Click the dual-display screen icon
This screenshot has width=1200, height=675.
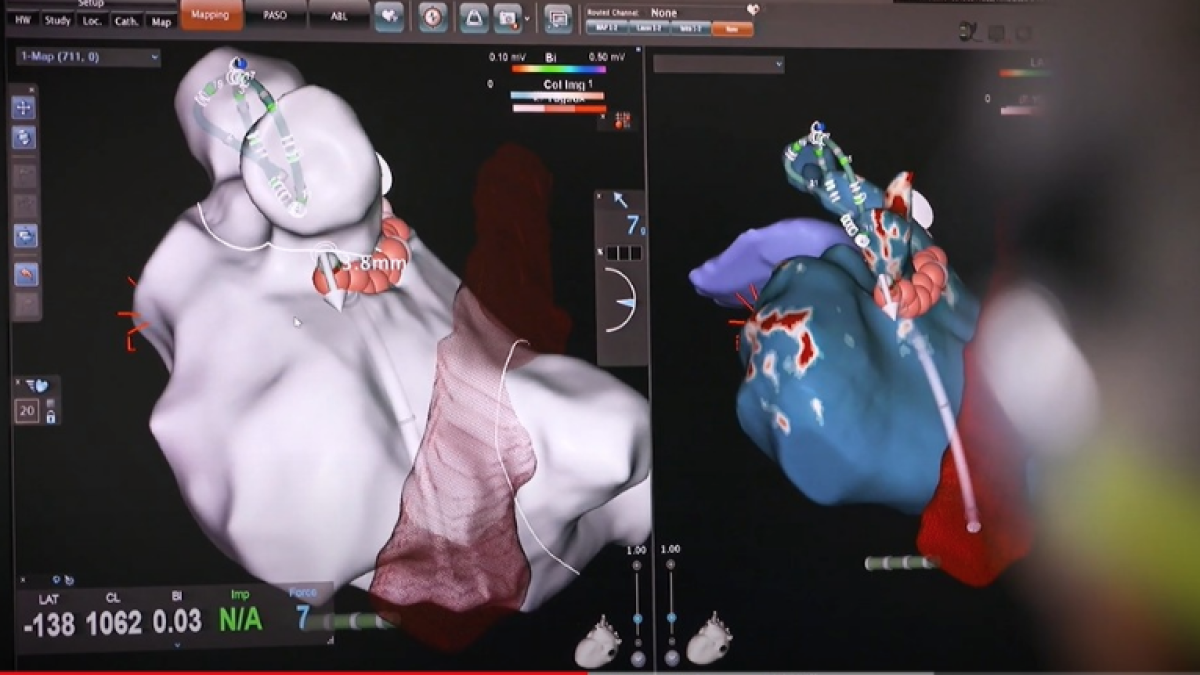557,16
